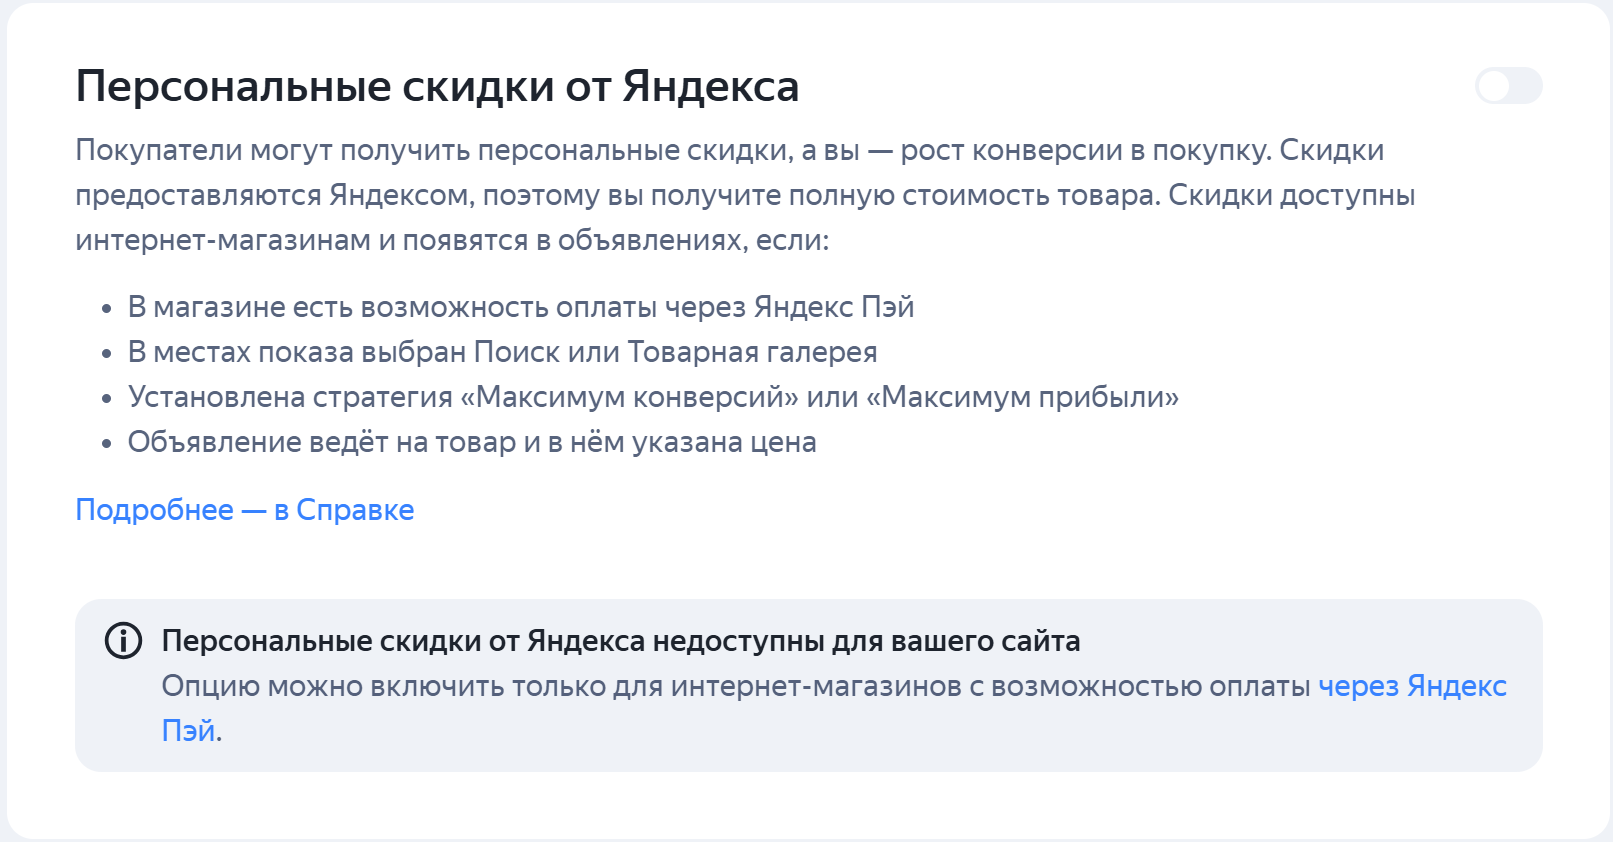Click the bullet about product price in ad

(472, 442)
